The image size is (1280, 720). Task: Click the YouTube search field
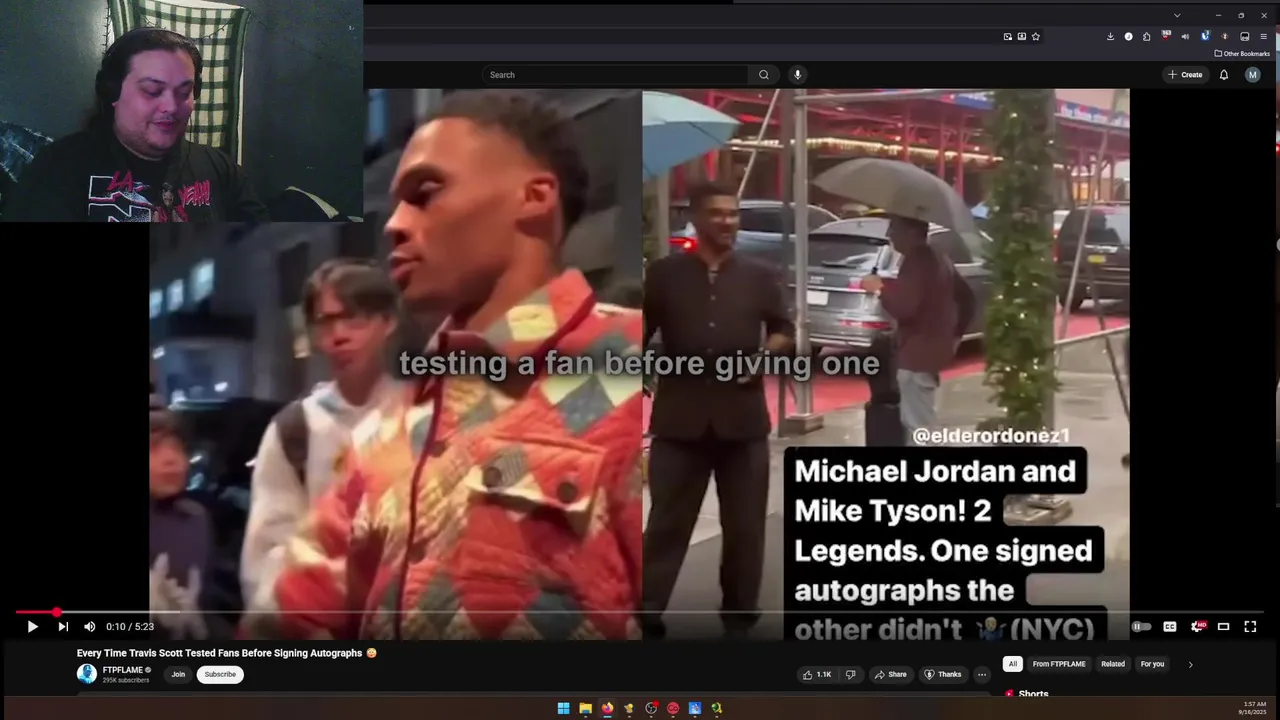(615, 75)
